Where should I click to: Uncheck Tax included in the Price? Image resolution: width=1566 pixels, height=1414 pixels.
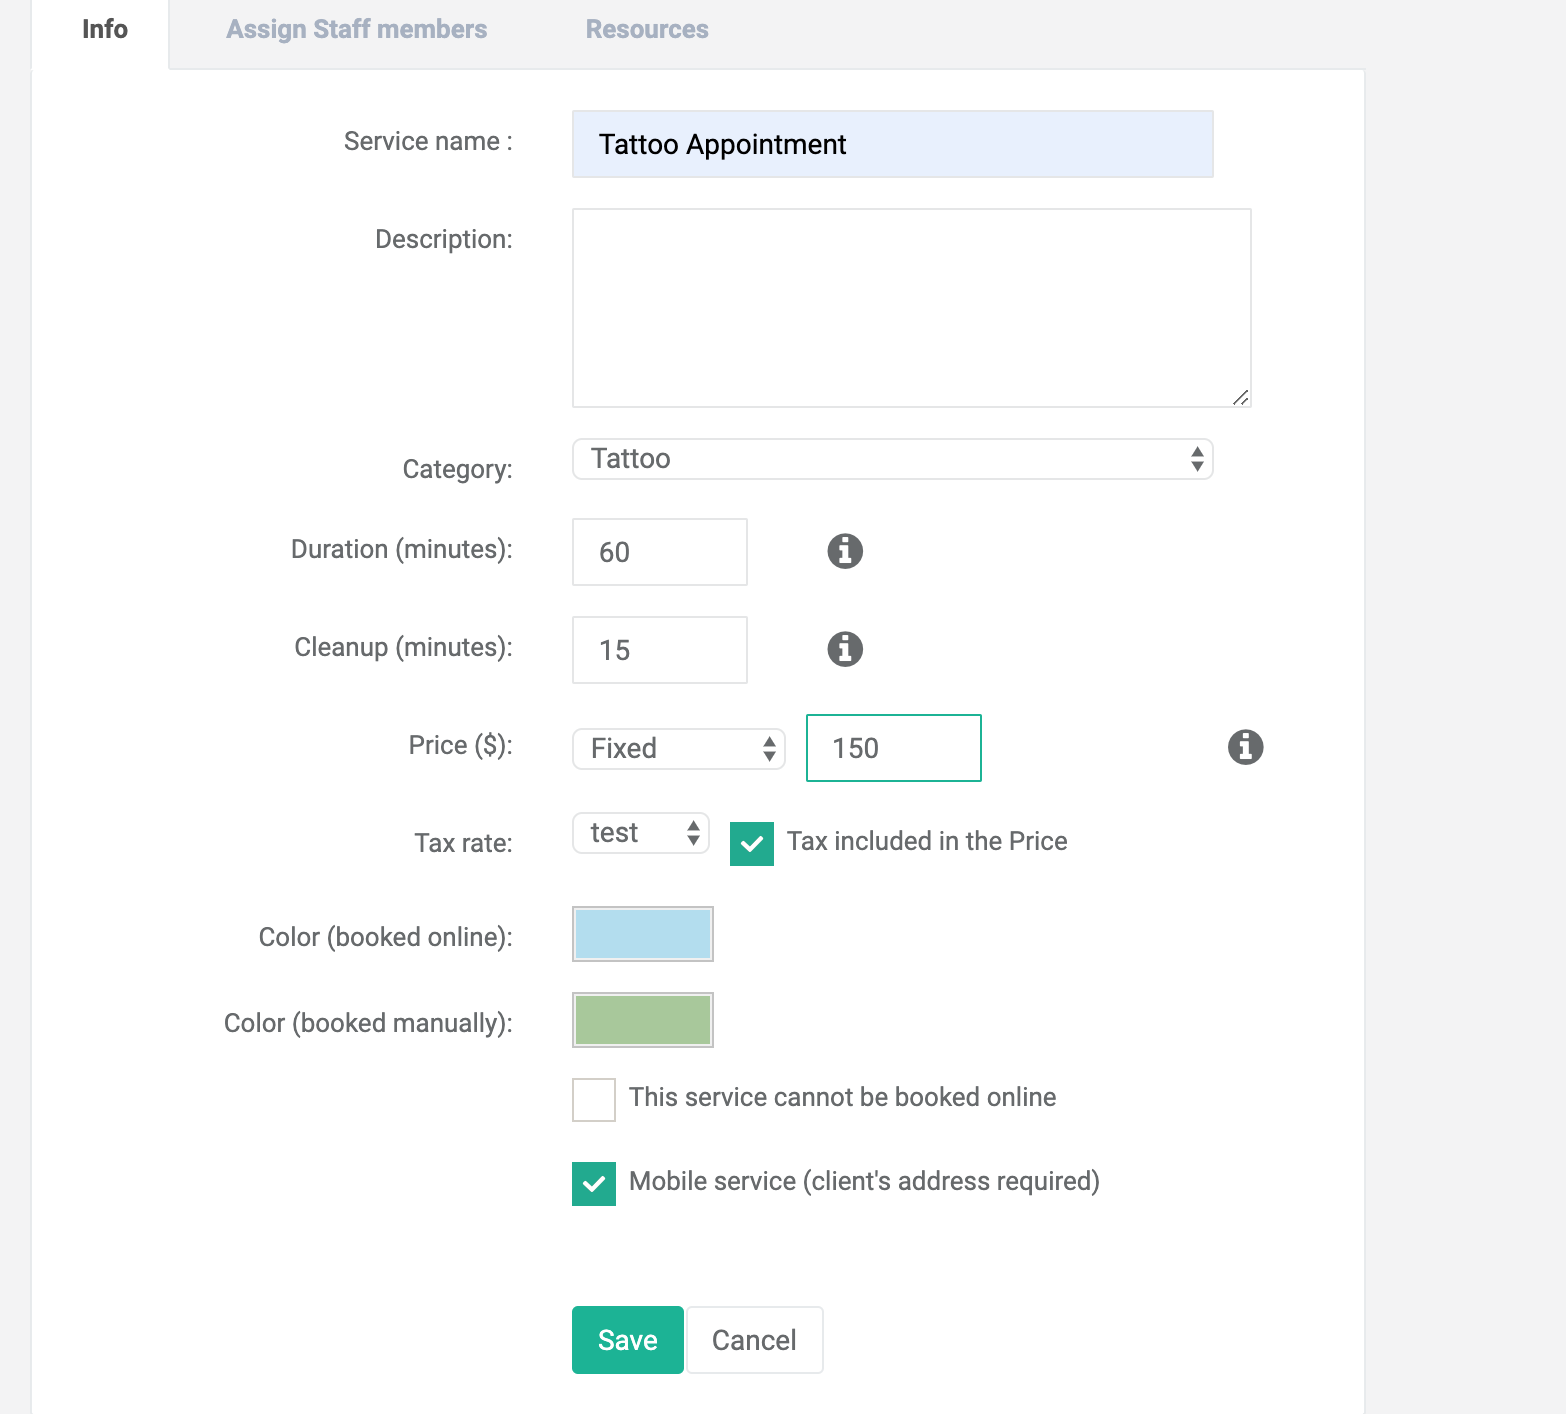coord(752,844)
